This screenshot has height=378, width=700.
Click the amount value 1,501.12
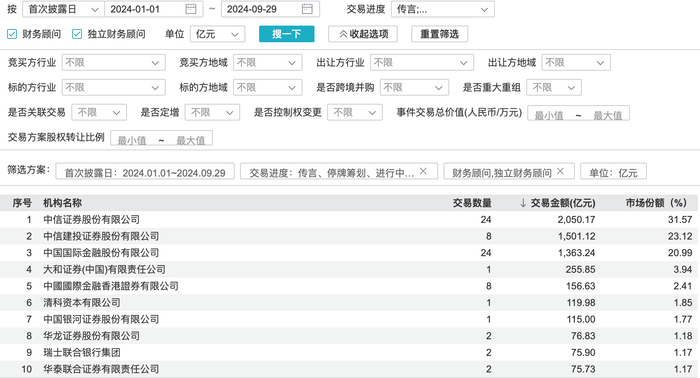pos(576,236)
